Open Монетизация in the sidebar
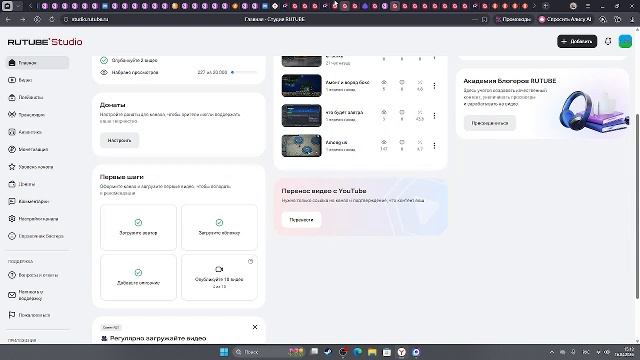 37,149
